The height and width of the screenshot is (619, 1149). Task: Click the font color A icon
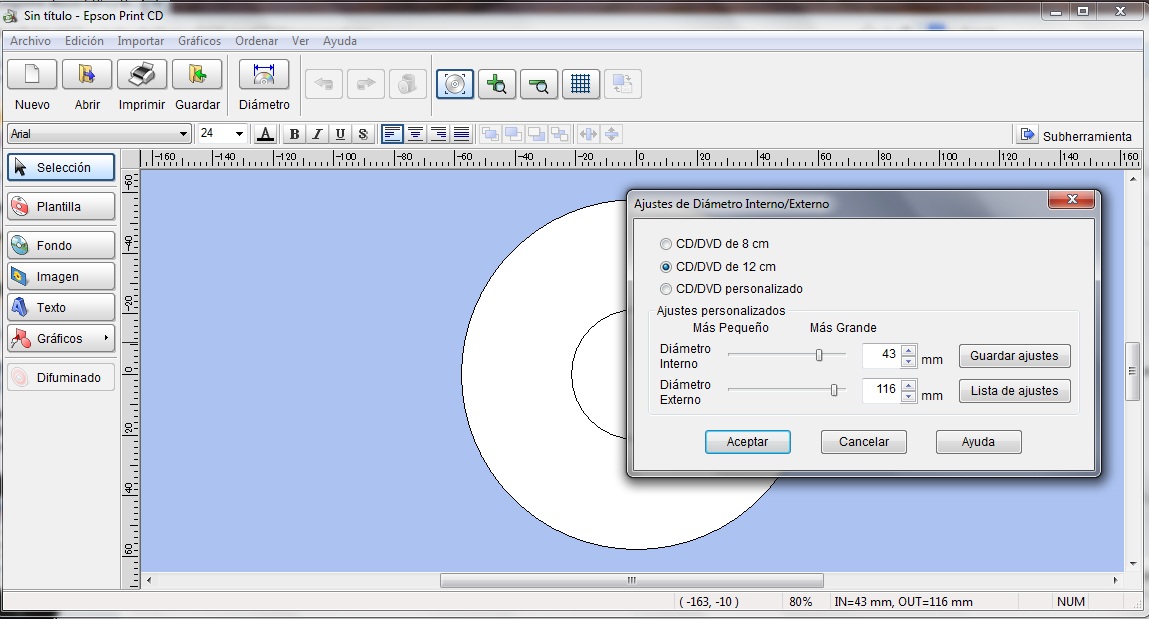(265, 133)
